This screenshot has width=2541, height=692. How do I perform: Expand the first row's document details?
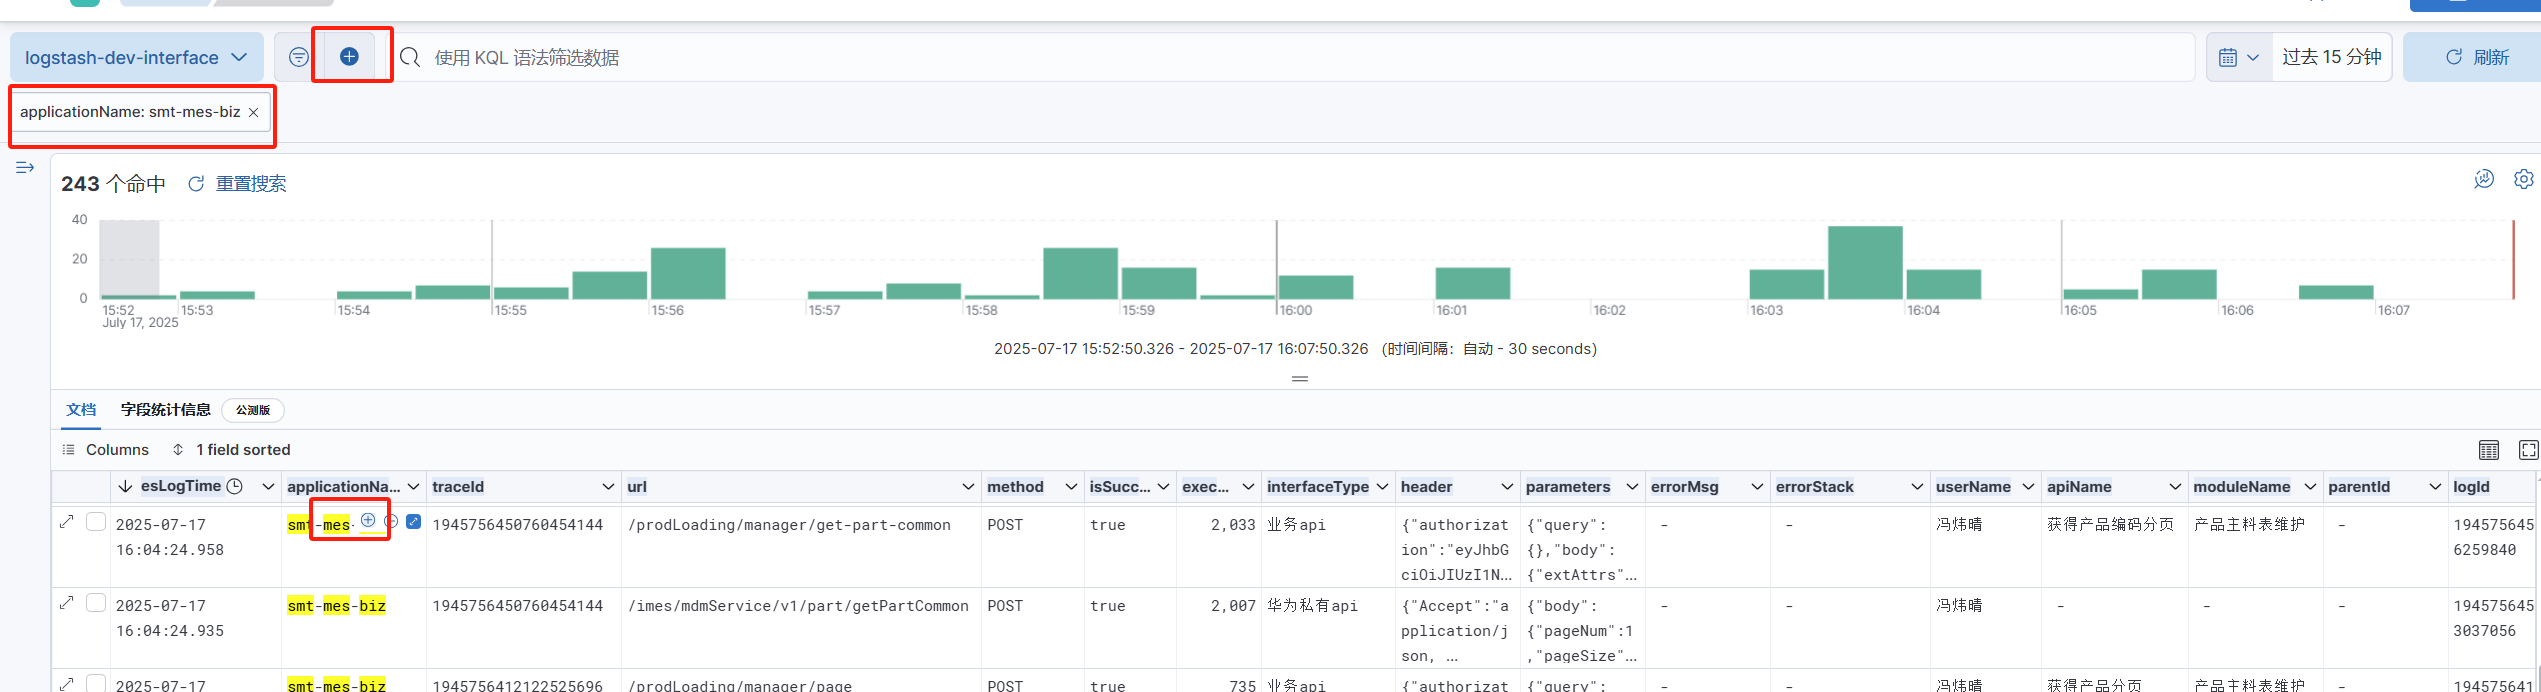[67, 522]
